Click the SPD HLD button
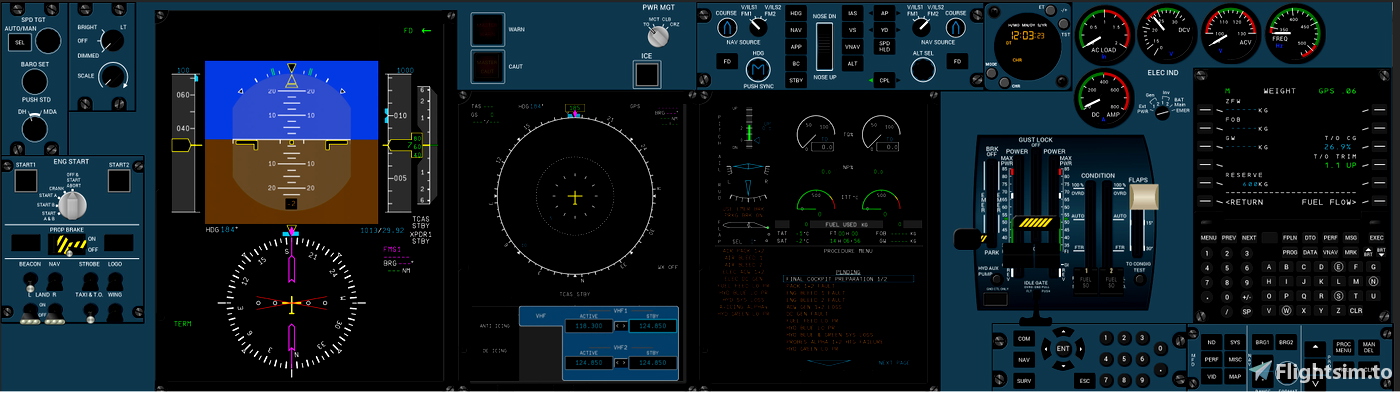1400x394 pixels. 885,47
